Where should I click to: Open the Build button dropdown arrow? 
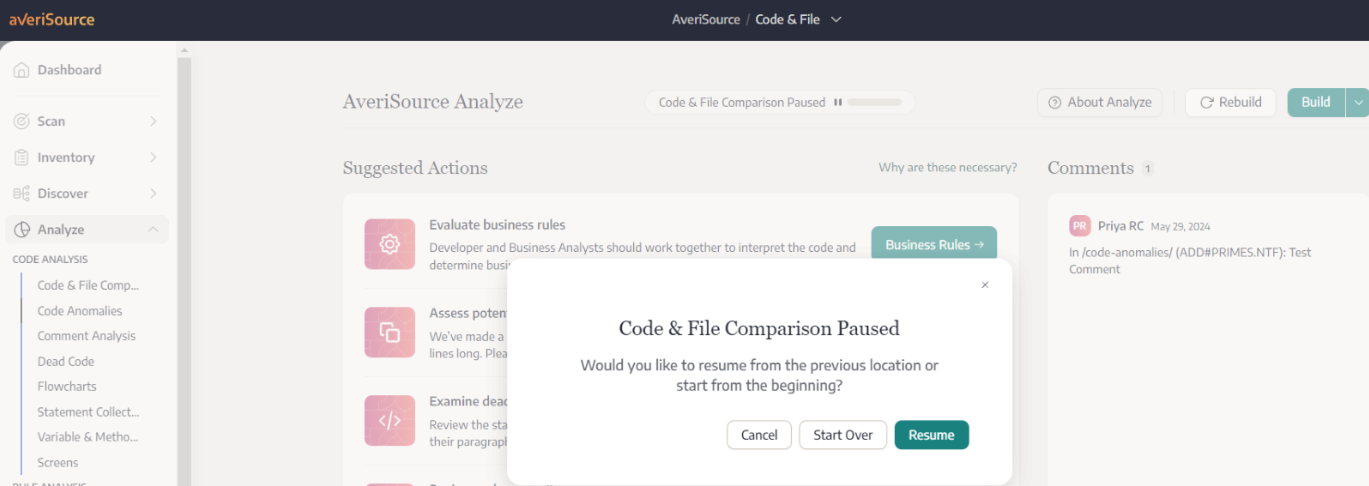(x=1357, y=102)
